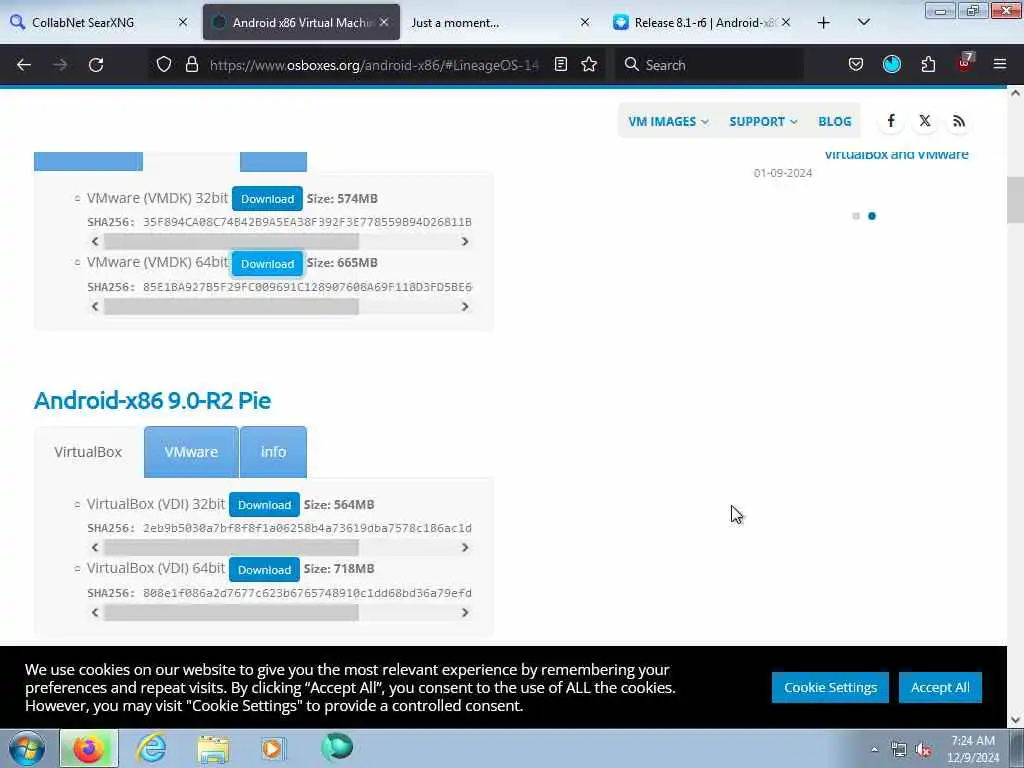The height and width of the screenshot is (768, 1024).
Task: Reload the page with the refresh icon
Action: tap(96, 65)
